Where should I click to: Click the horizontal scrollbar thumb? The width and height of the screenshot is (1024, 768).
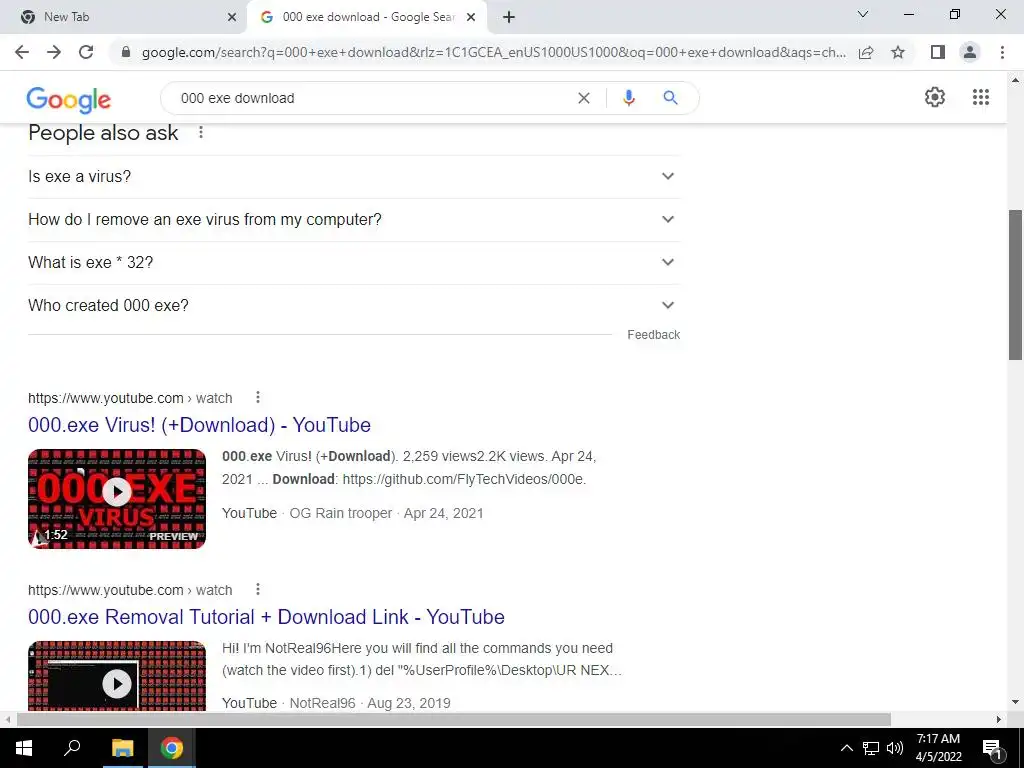[x=453, y=719]
